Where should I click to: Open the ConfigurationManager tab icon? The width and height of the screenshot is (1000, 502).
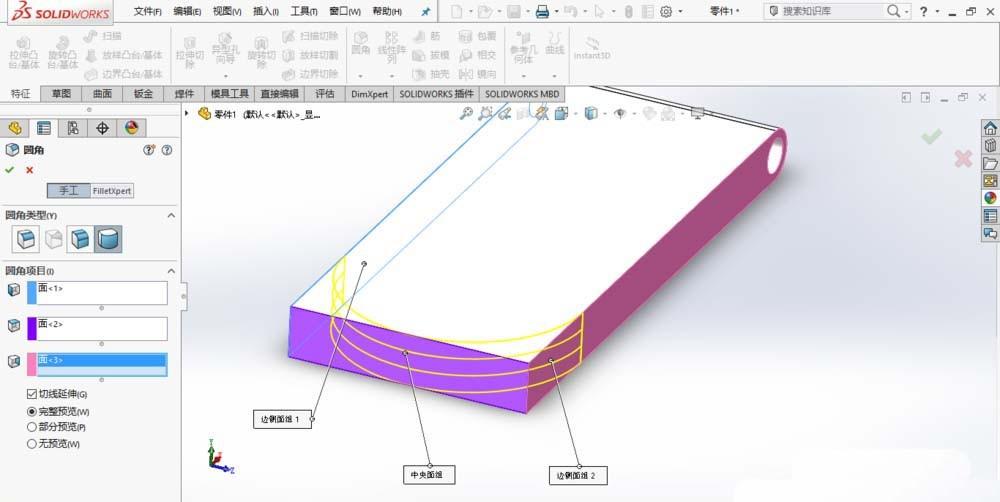coord(73,128)
